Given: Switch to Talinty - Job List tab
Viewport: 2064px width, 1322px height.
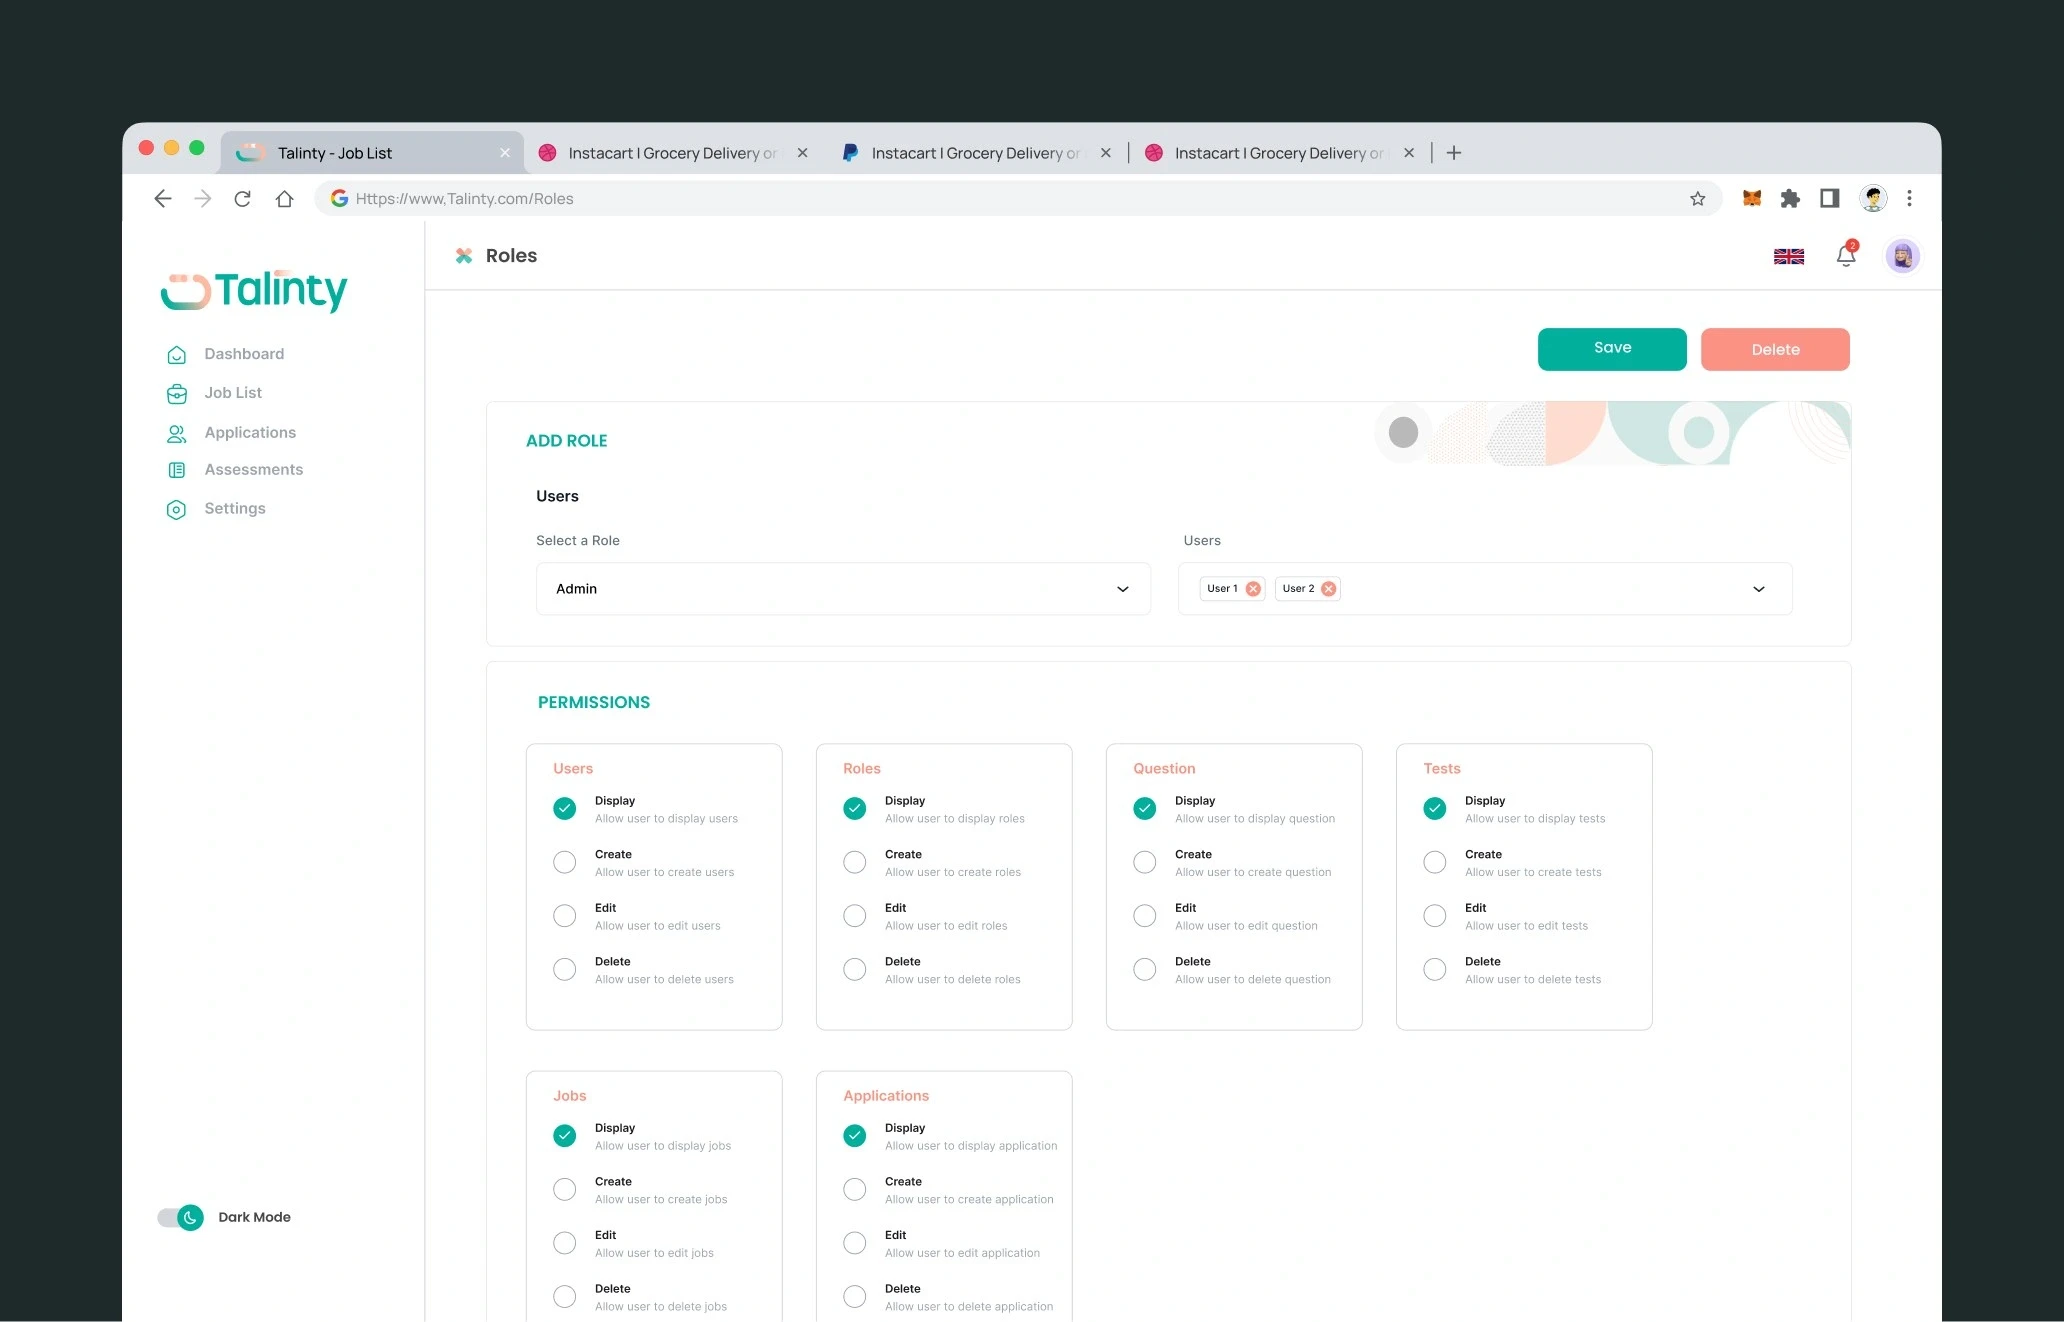Looking at the screenshot, I should [x=372, y=153].
